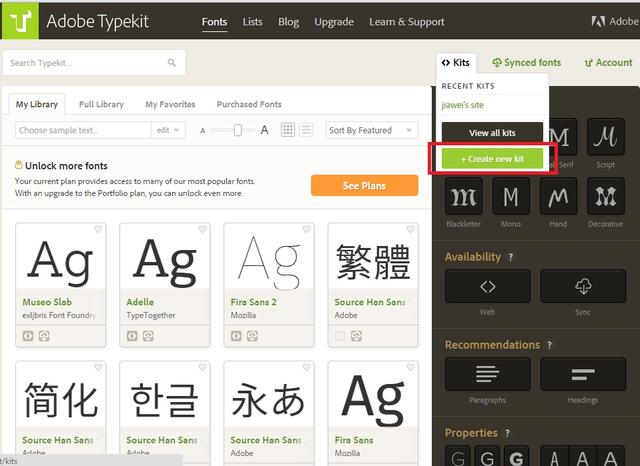Click sync icon on Source Han Sans Adobe card
This screenshot has width=640, height=466.
357,336
